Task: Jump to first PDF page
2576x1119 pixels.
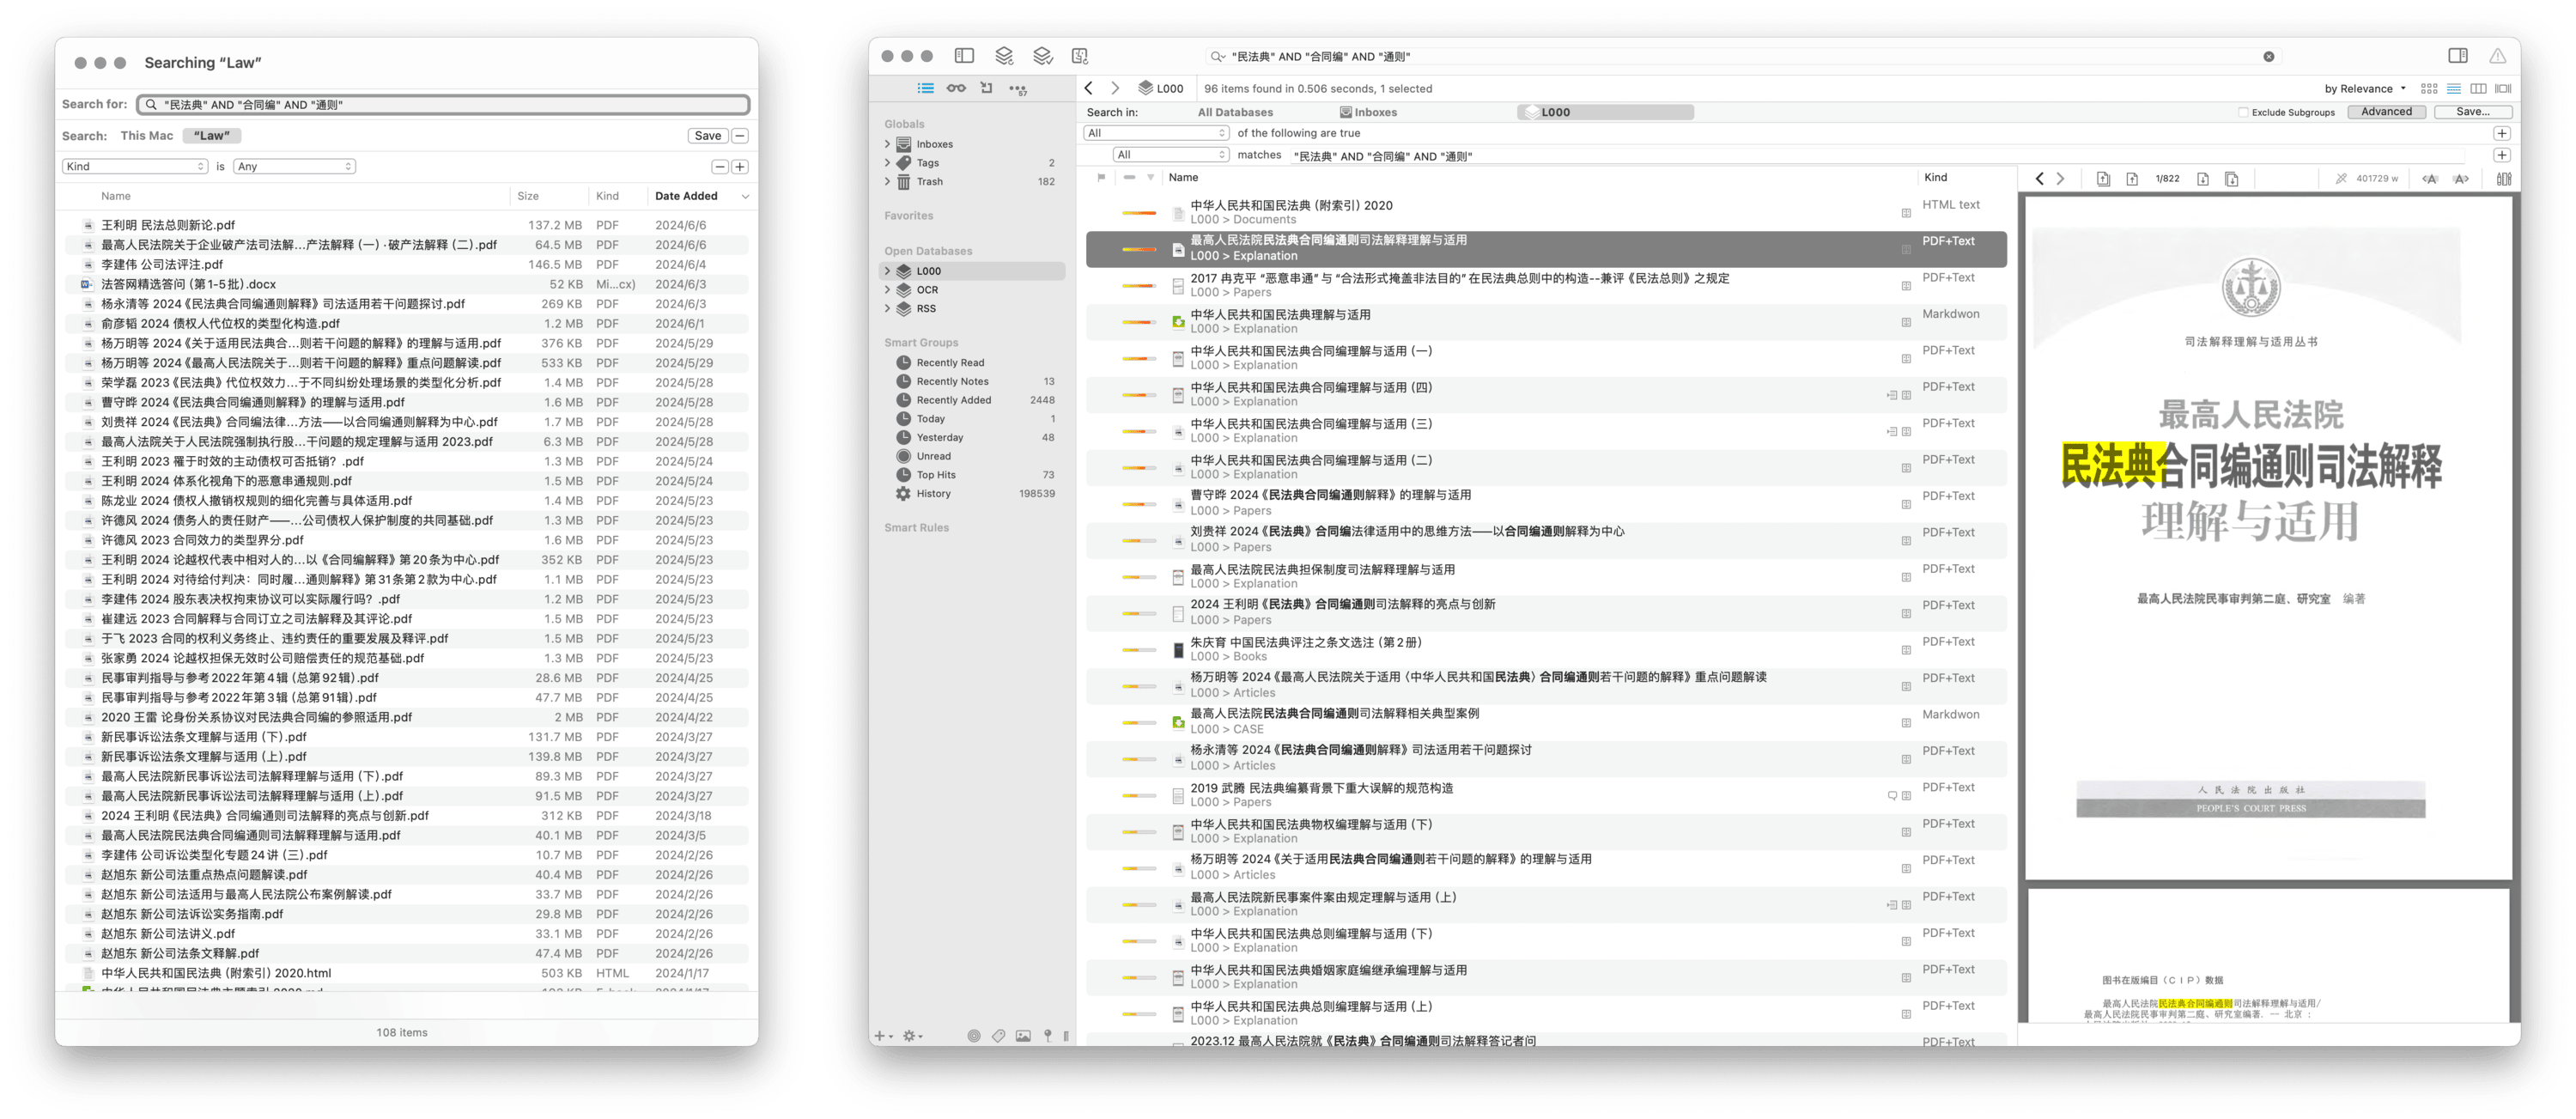Action: [x=2103, y=179]
